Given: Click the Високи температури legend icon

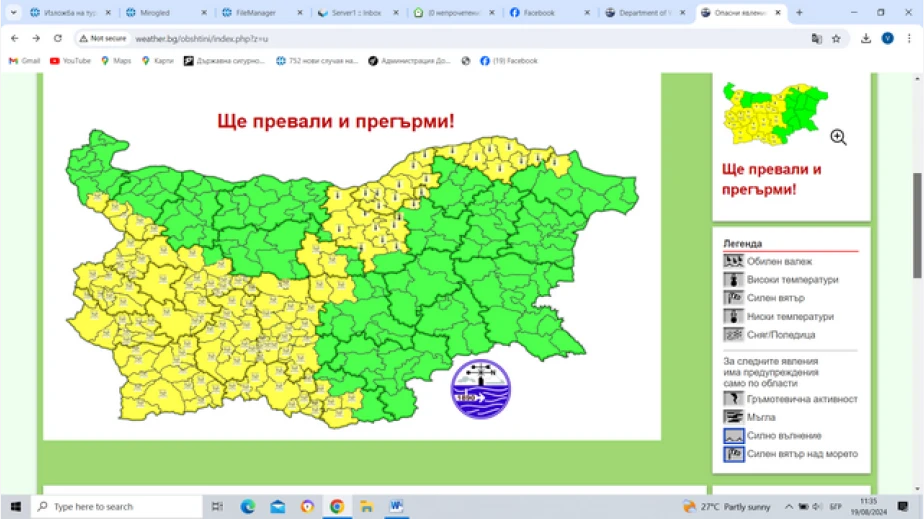Looking at the screenshot, I should (x=733, y=280).
